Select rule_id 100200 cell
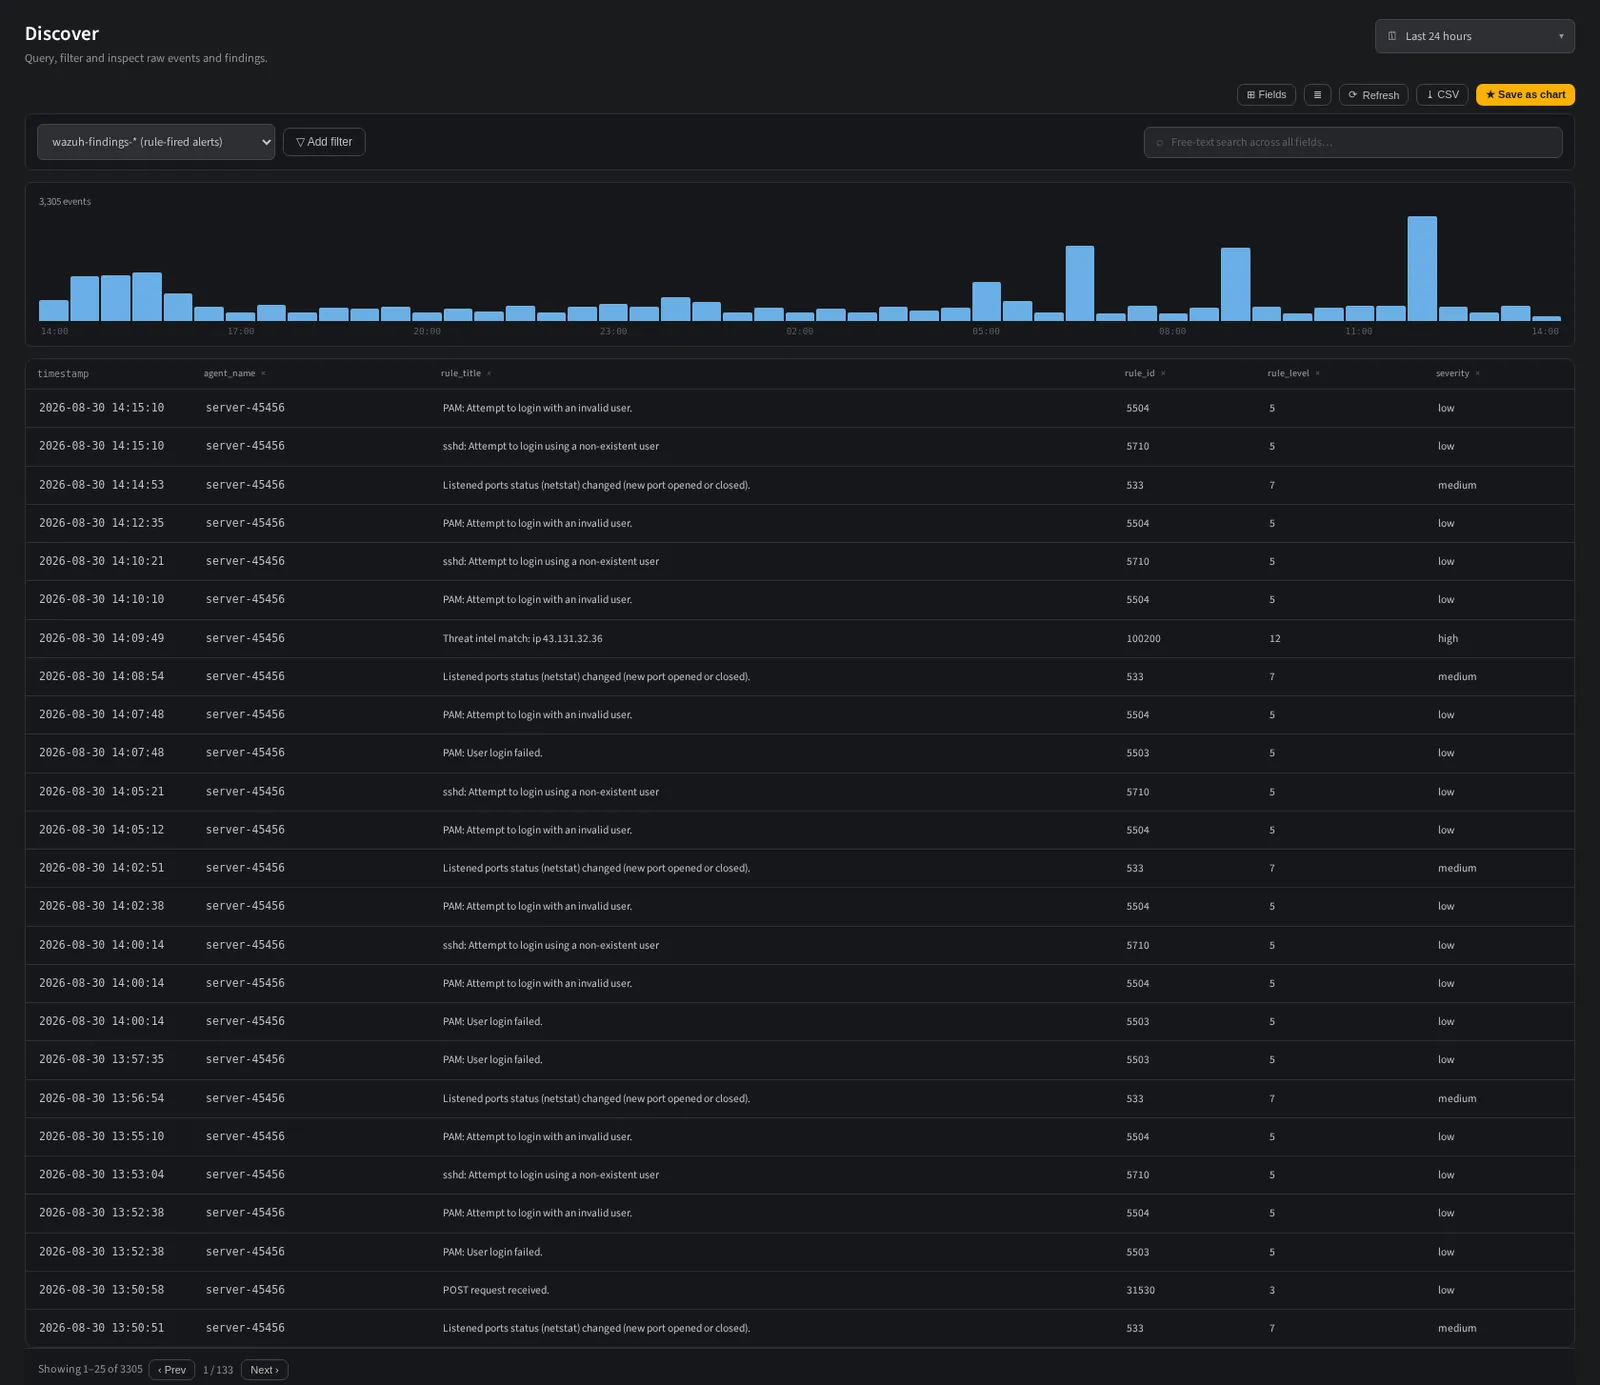This screenshot has width=1600, height=1385. (x=1143, y=638)
